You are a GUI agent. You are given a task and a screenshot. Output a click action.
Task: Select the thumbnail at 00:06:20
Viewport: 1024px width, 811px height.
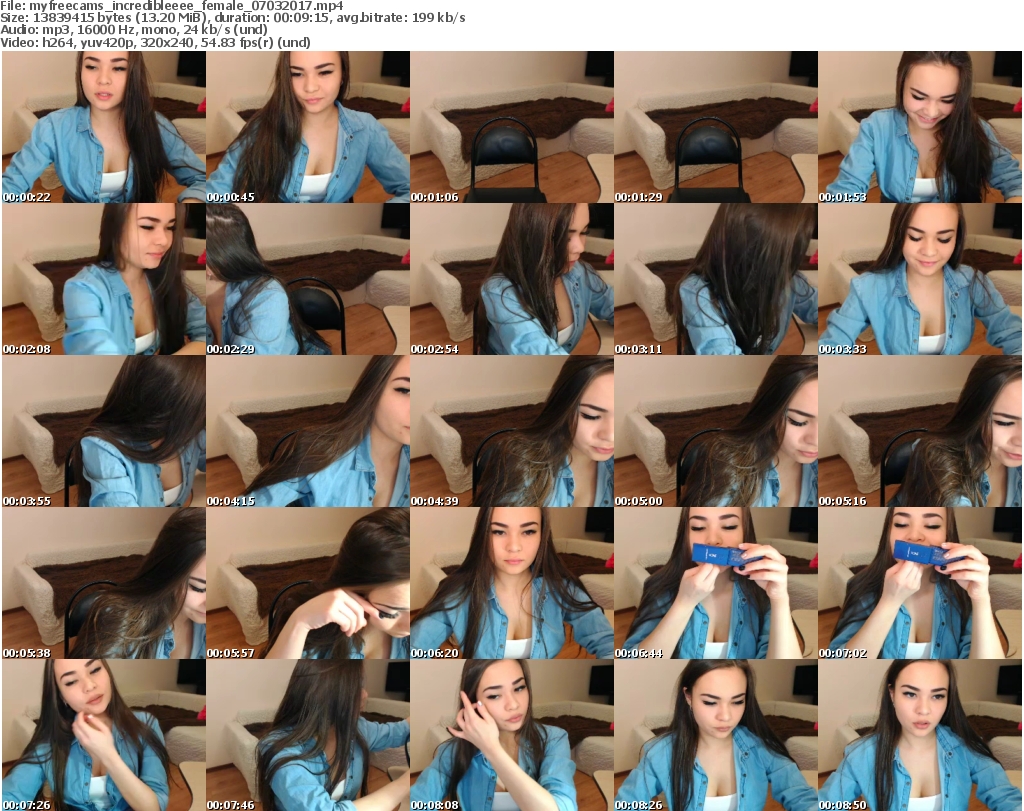[x=512, y=583]
